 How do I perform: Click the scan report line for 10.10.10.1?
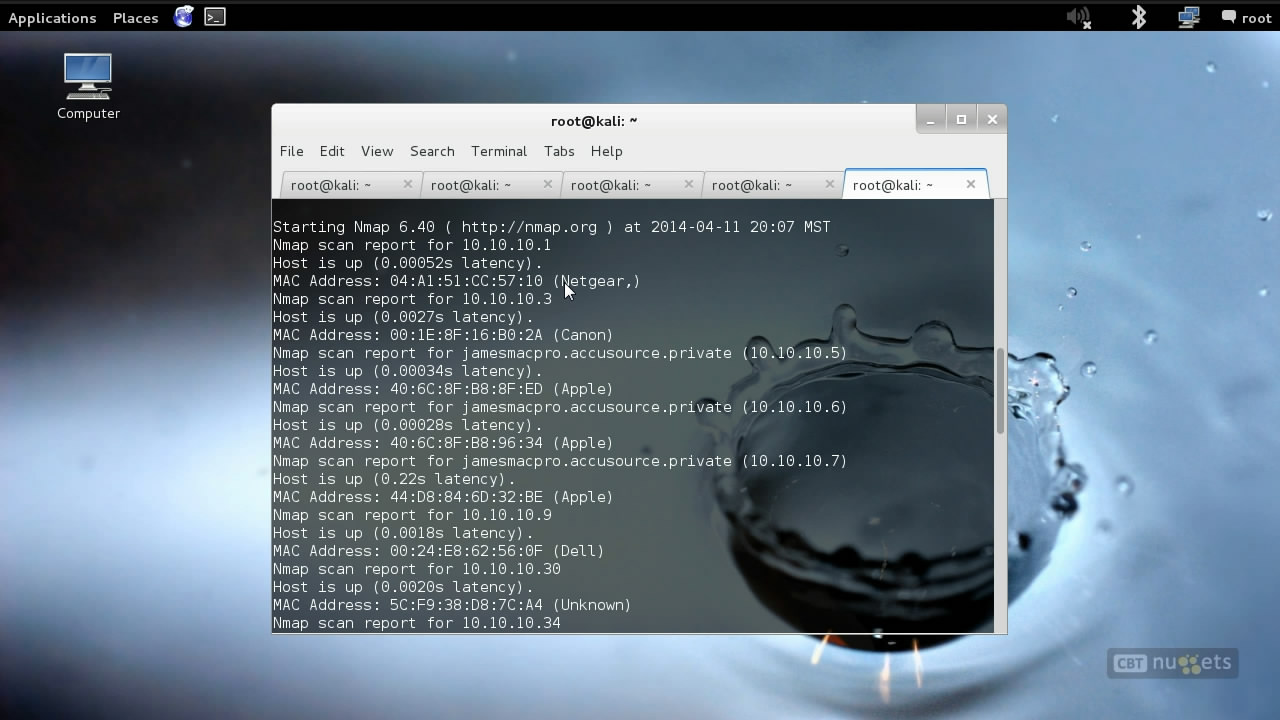click(x=412, y=245)
